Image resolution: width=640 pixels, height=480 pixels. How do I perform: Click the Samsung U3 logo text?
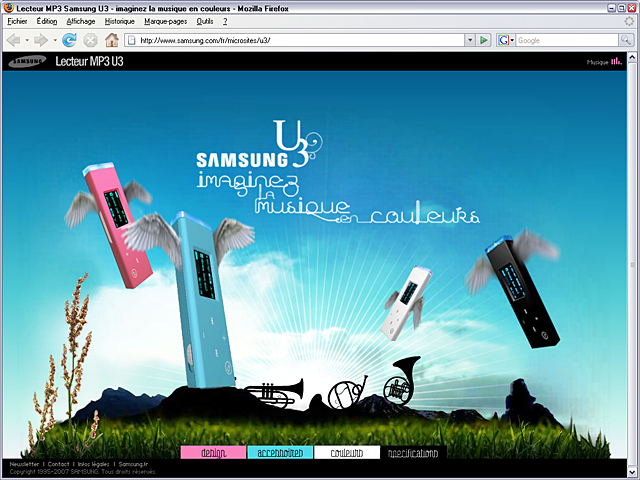pos(258,144)
